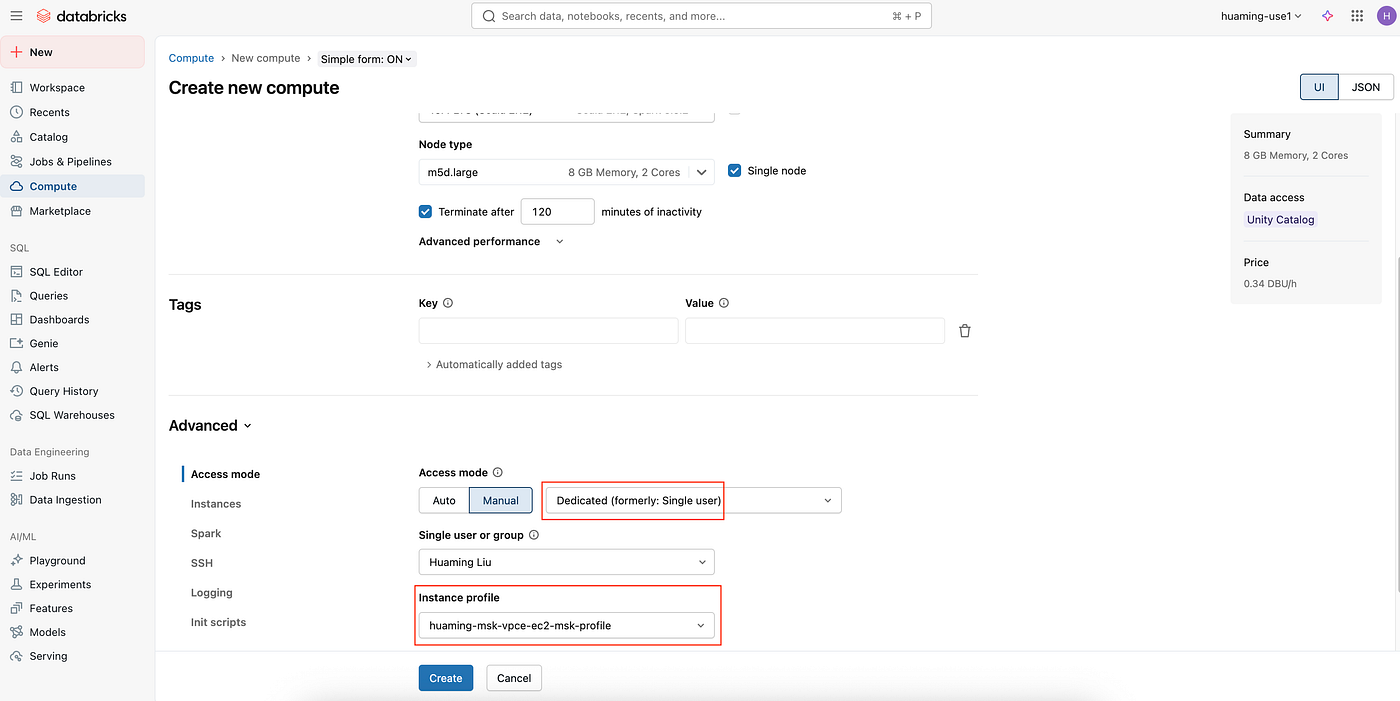Go to the Logging section

coord(212,593)
